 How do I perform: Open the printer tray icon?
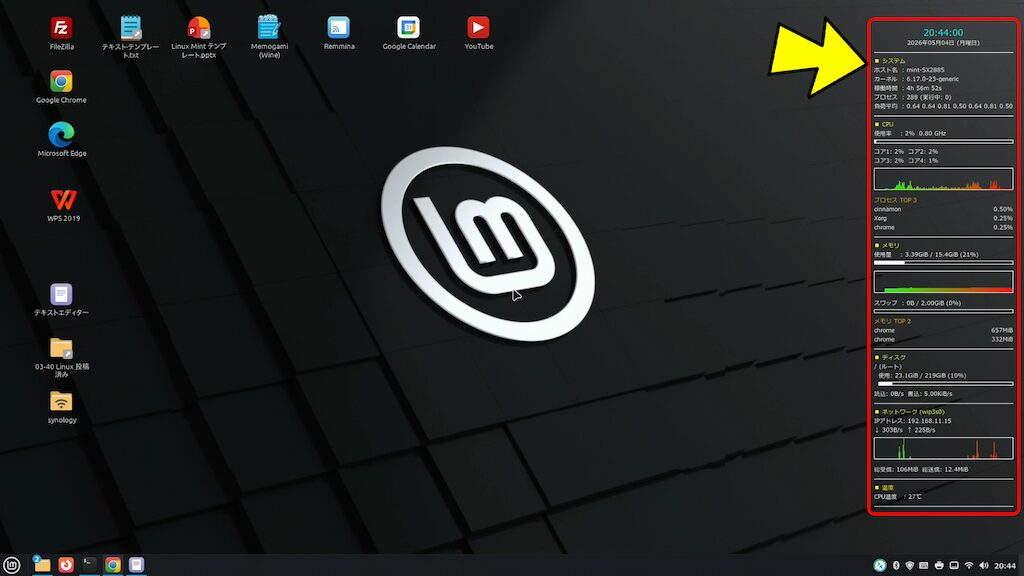(938, 566)
